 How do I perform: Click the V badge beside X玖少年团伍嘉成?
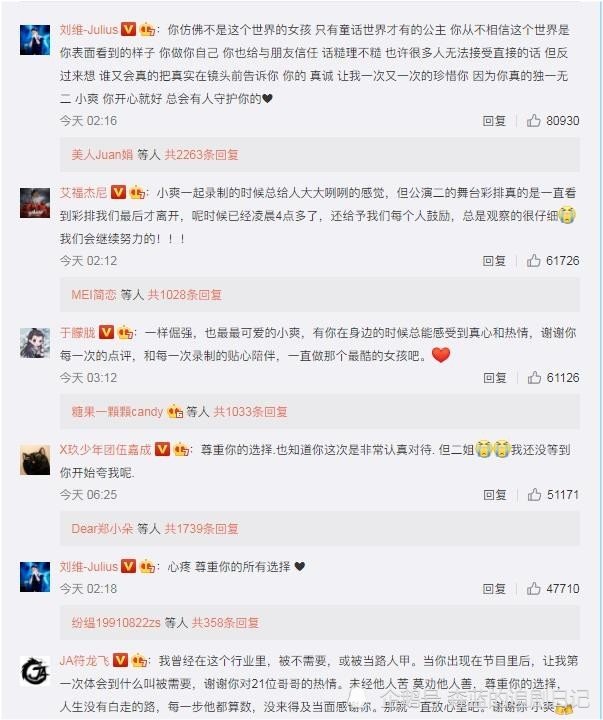click(162, 449)
